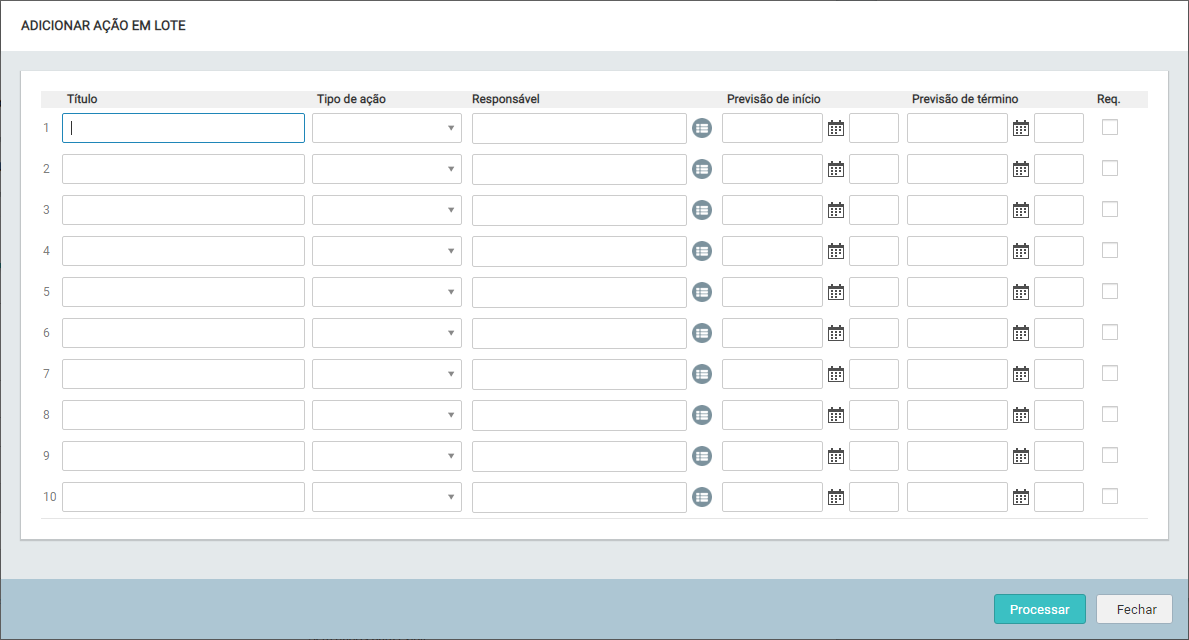Open end date calendar in row 2
The image size is (1189, 640).
pyautogui.click(x=1021, y=169)
